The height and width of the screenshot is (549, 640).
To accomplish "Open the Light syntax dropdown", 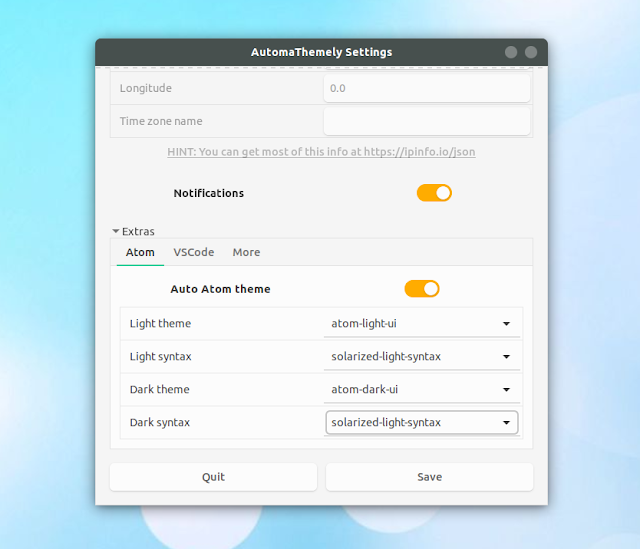I will 421,357.
